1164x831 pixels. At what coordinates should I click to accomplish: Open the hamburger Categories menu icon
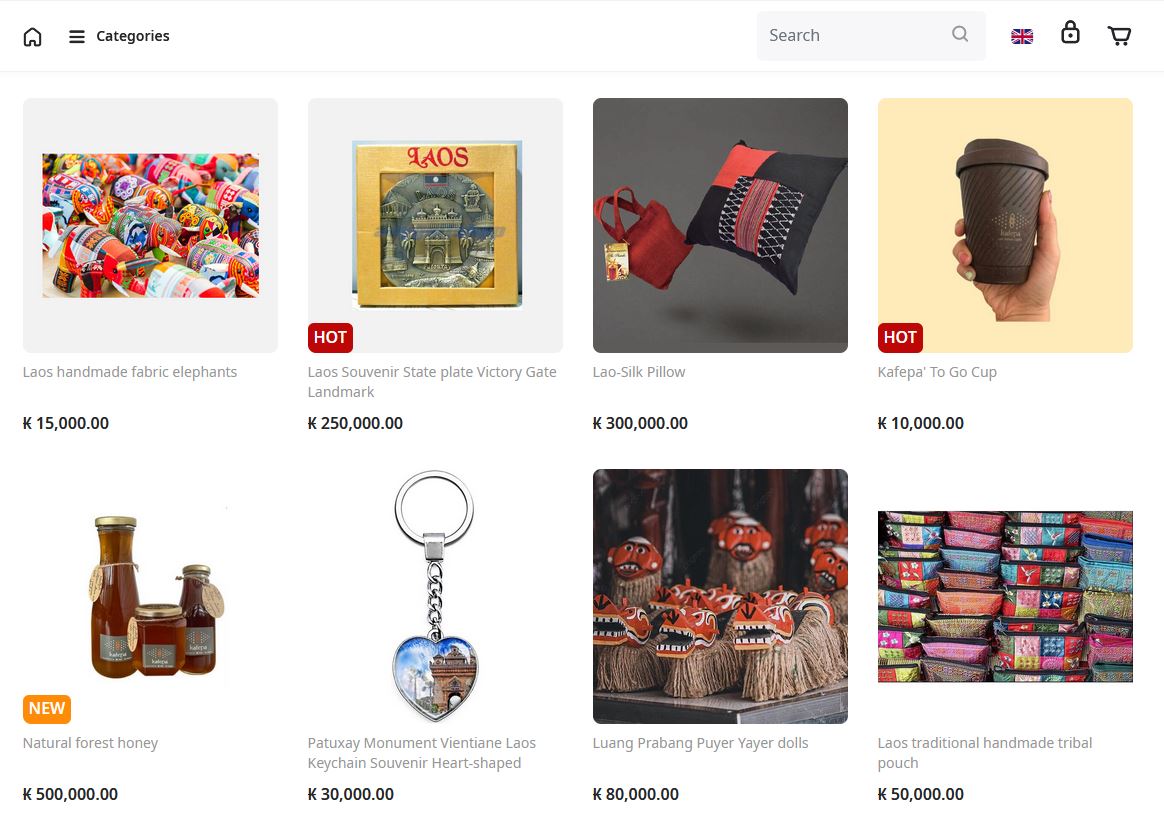pos(76,36)
